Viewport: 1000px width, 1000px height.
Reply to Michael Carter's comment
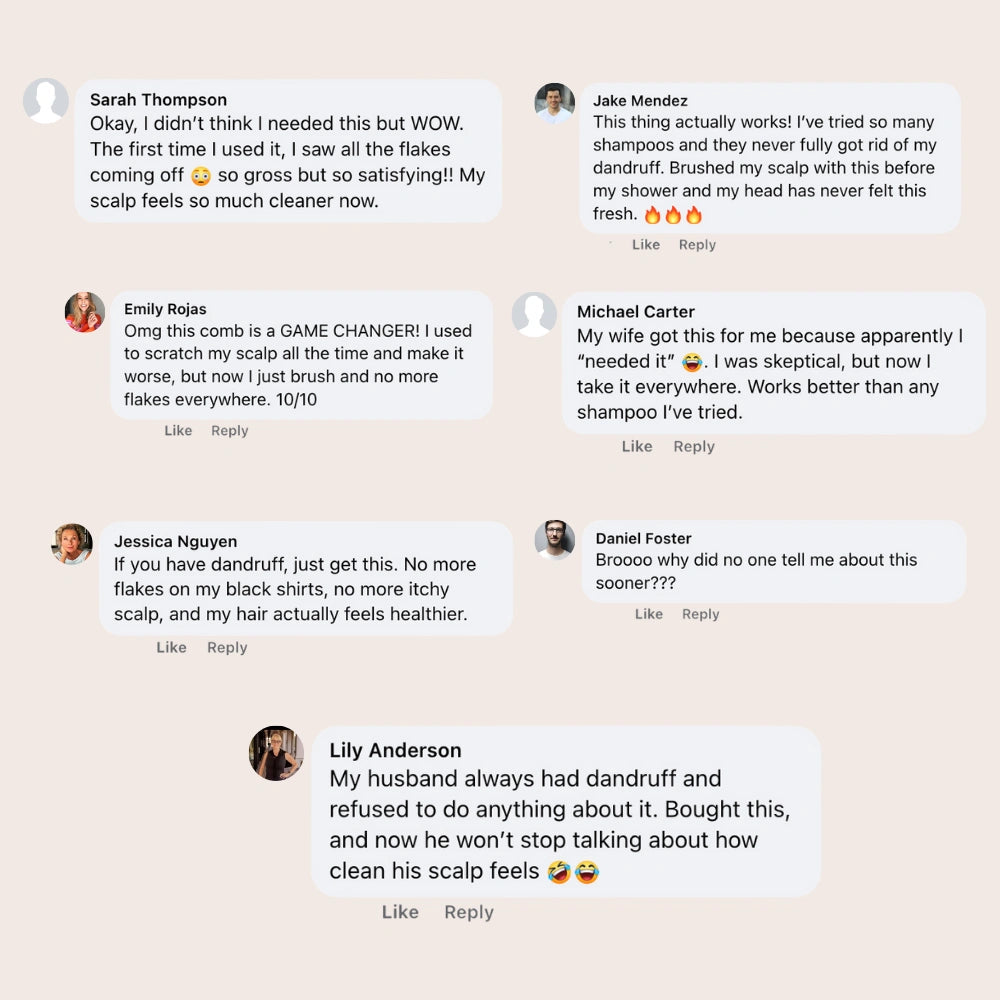click(x=694, y=447)
